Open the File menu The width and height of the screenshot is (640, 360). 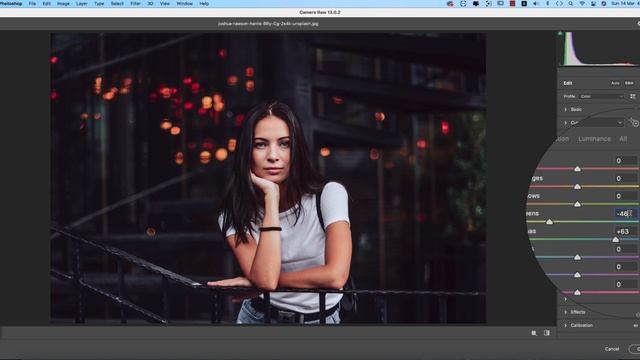pos(32,4)
